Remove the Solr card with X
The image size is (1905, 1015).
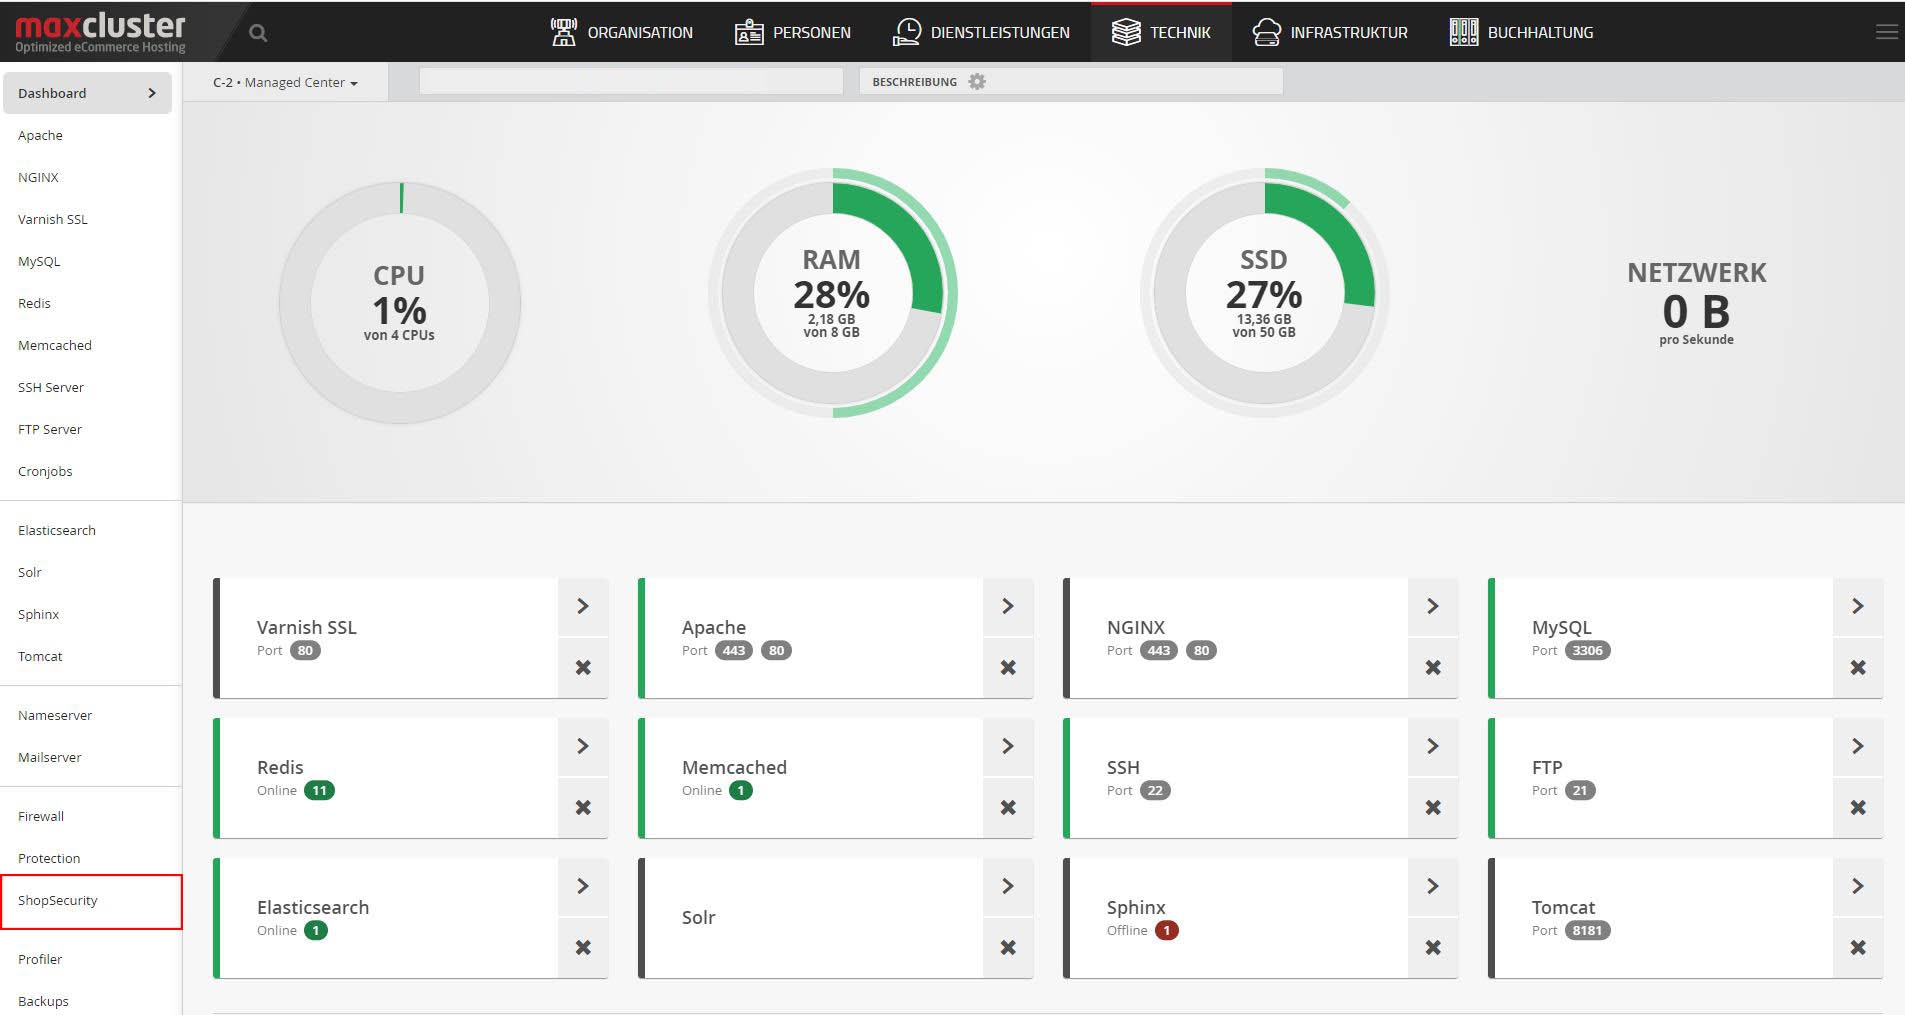(1008, 947)
